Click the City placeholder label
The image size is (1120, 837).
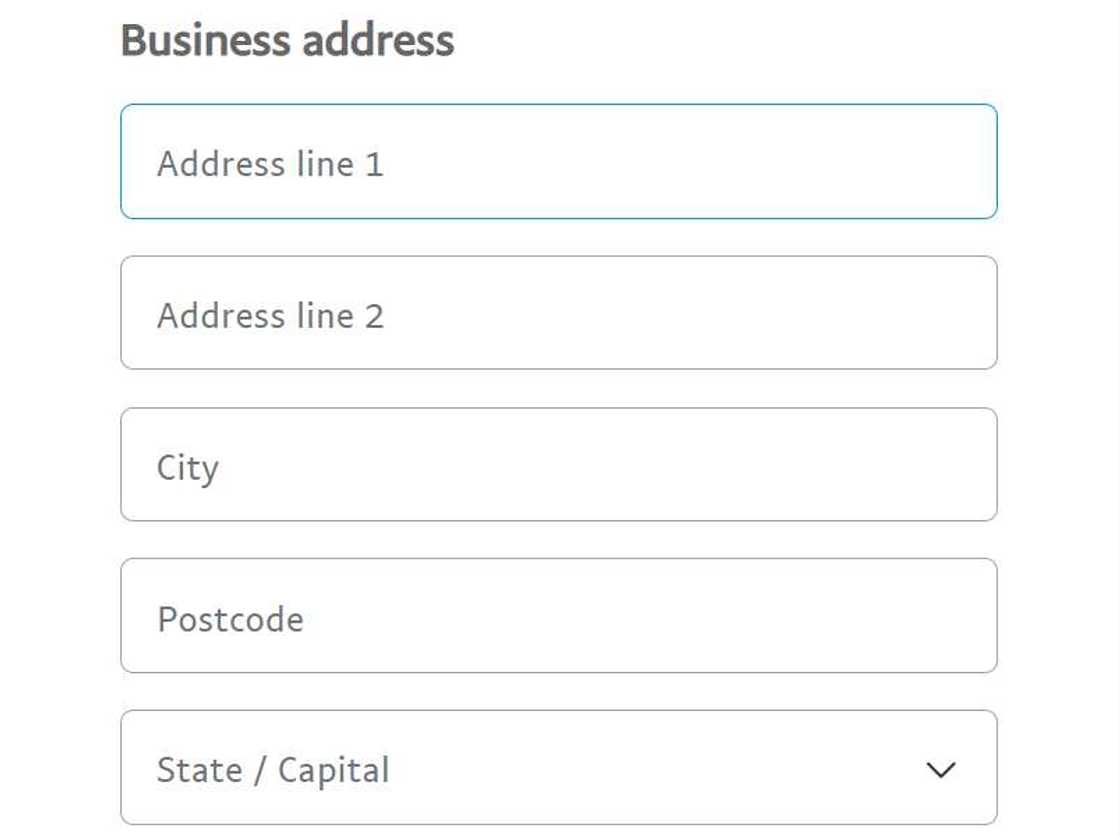(x=189, y=466)
